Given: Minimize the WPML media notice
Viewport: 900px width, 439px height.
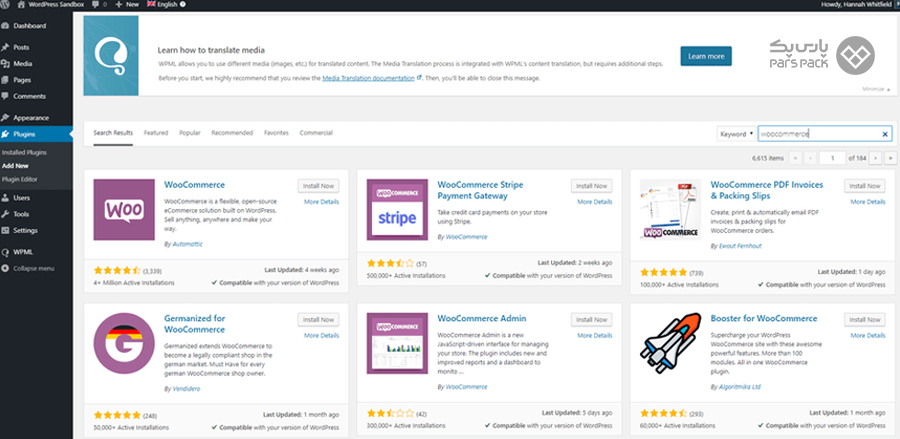Looking at the screenshot, I should coord(876,90).
